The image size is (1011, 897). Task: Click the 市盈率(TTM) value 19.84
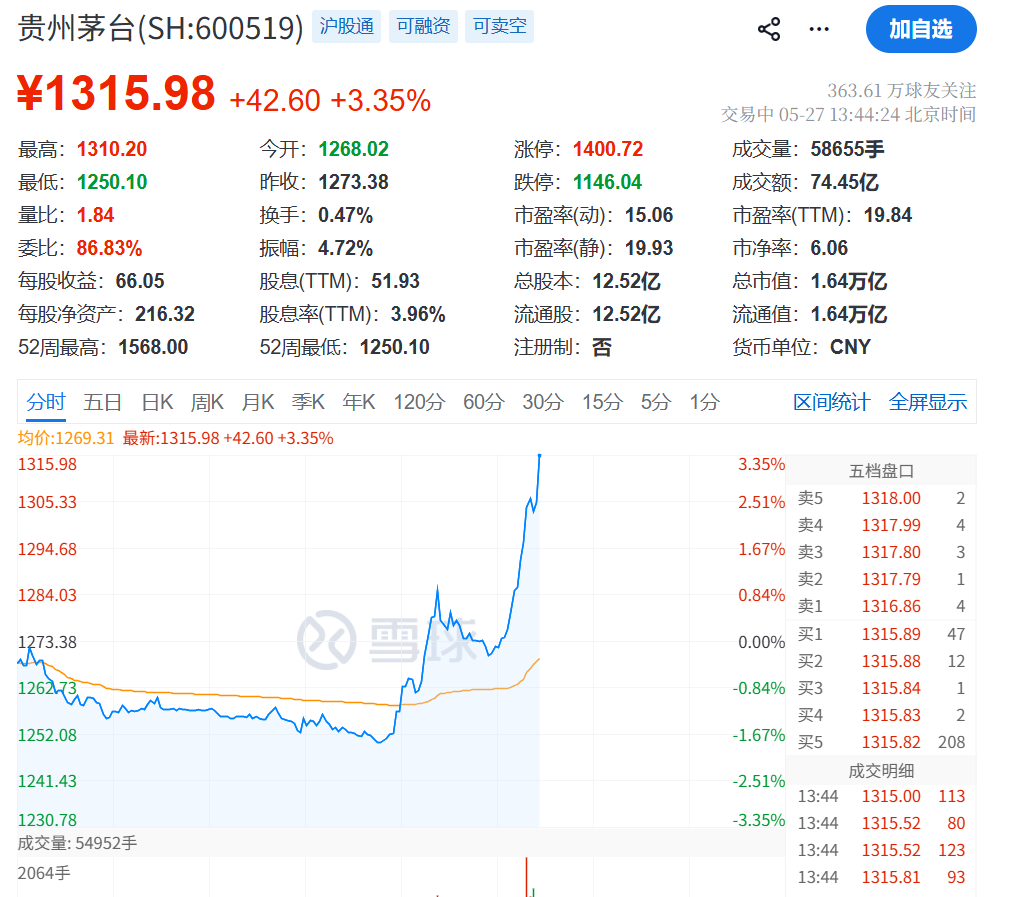pyautogui.click(x=888, y=215)
